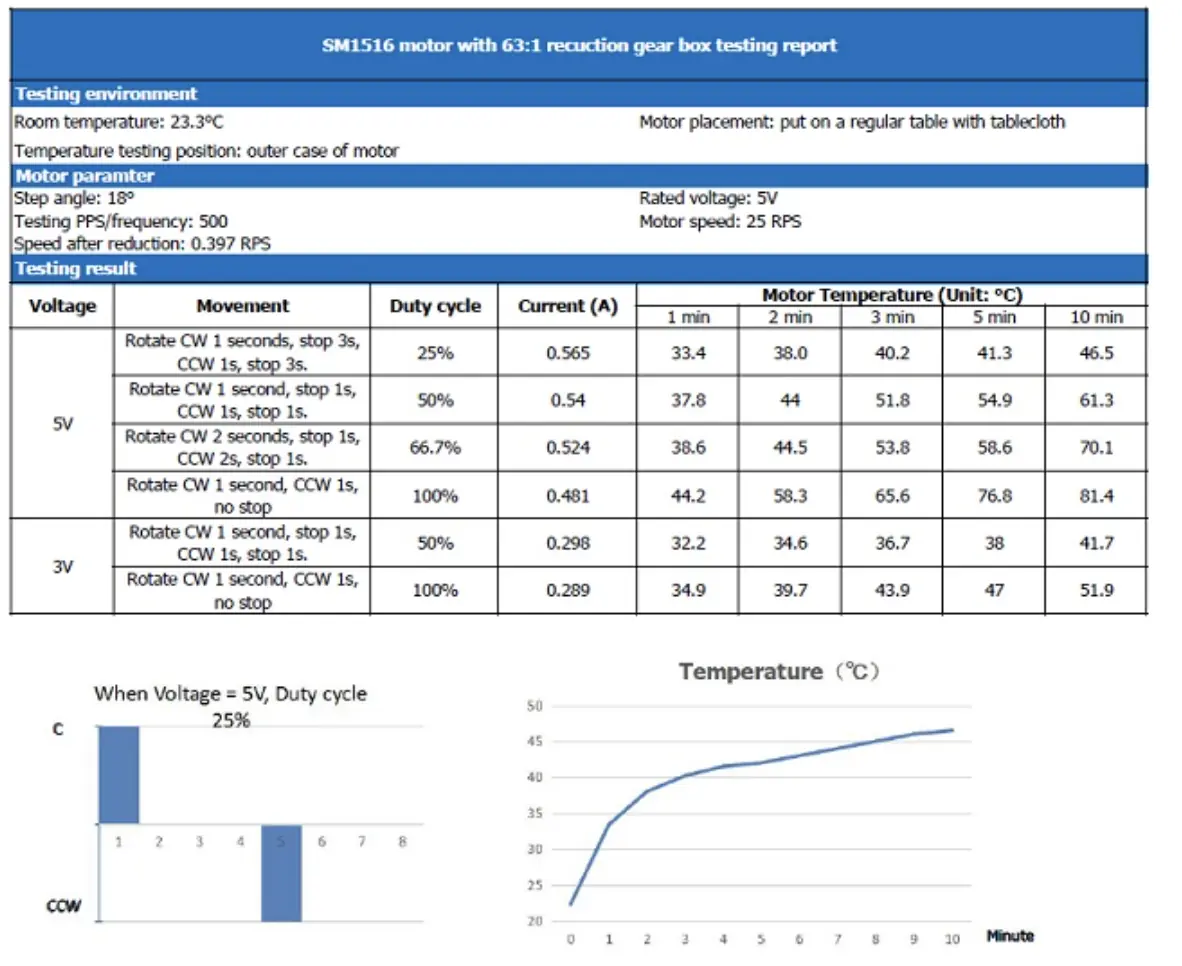The image size is (1182, 966).
Task: Select the 10 min temperature column header
Action: point(1096,317)
